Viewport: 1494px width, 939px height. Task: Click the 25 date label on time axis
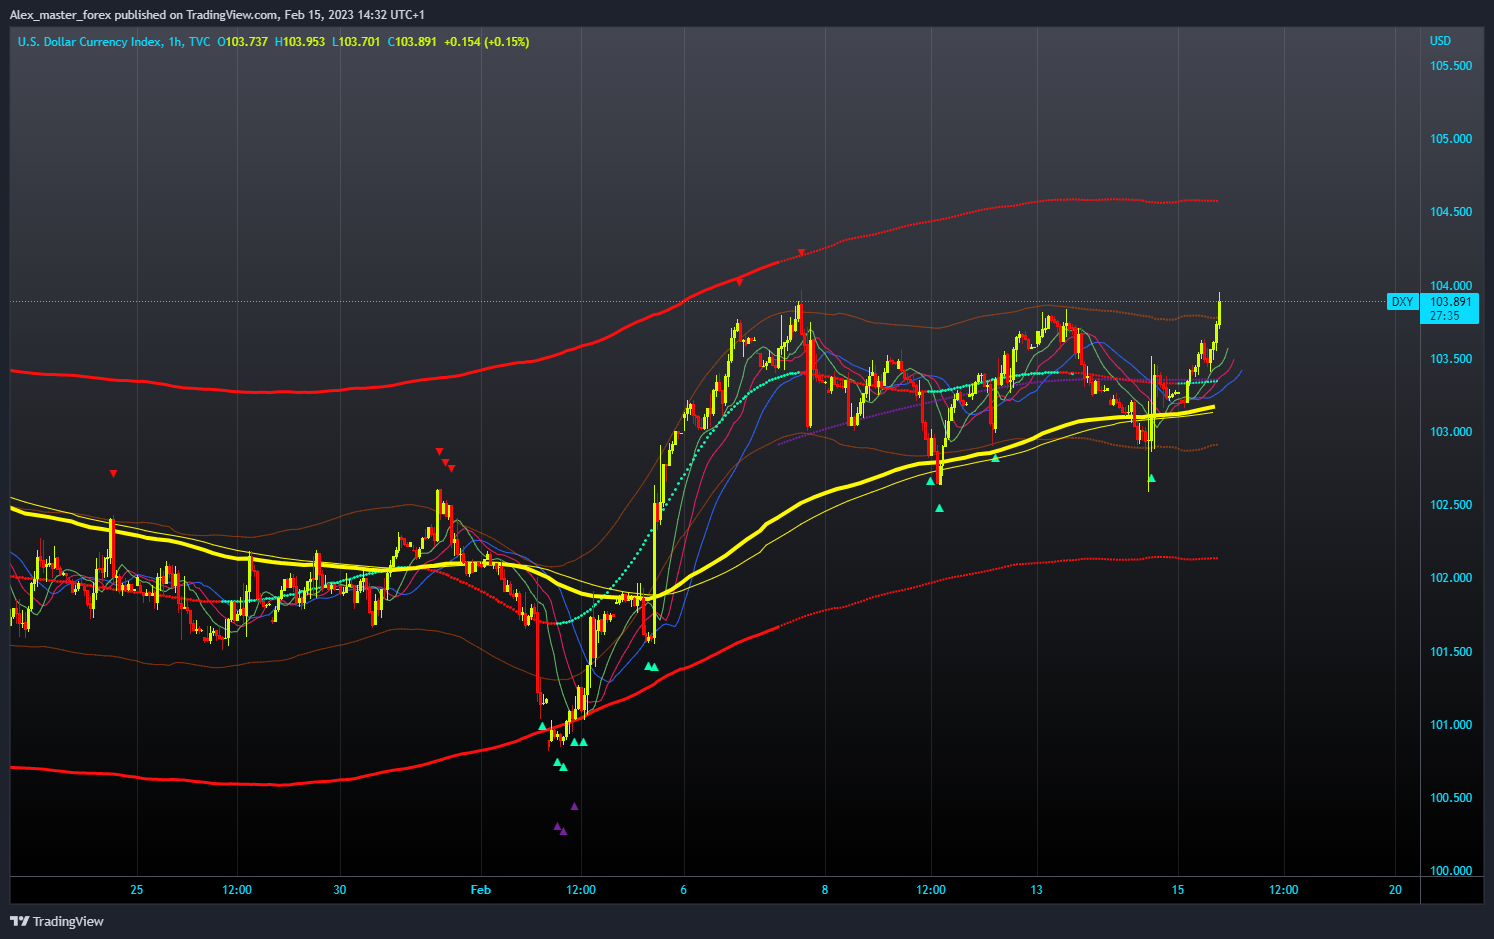[137, 890]
